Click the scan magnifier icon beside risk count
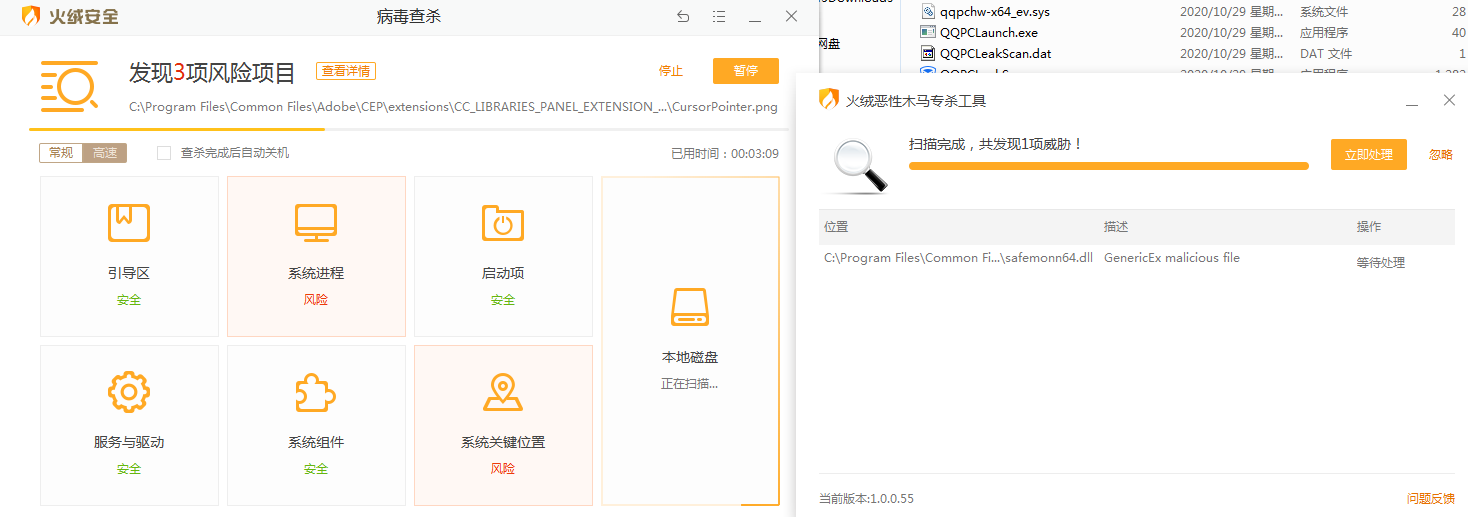This screenshot has height=517, width=1468. [69, 86]
